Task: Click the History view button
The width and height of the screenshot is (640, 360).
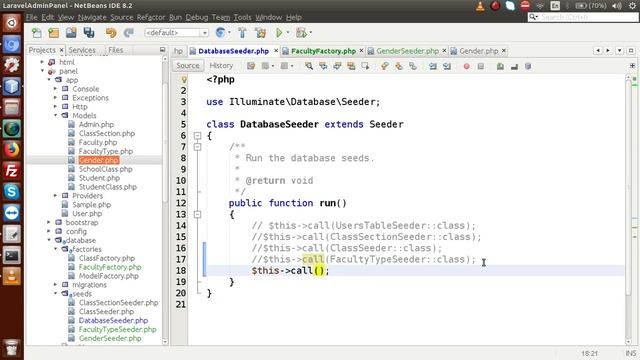Action: point(221,66)
